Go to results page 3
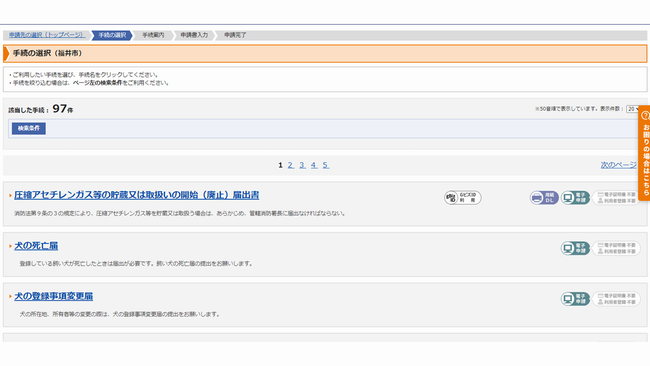The height and width of the screenshot is (366, 650). coord(302,165)
